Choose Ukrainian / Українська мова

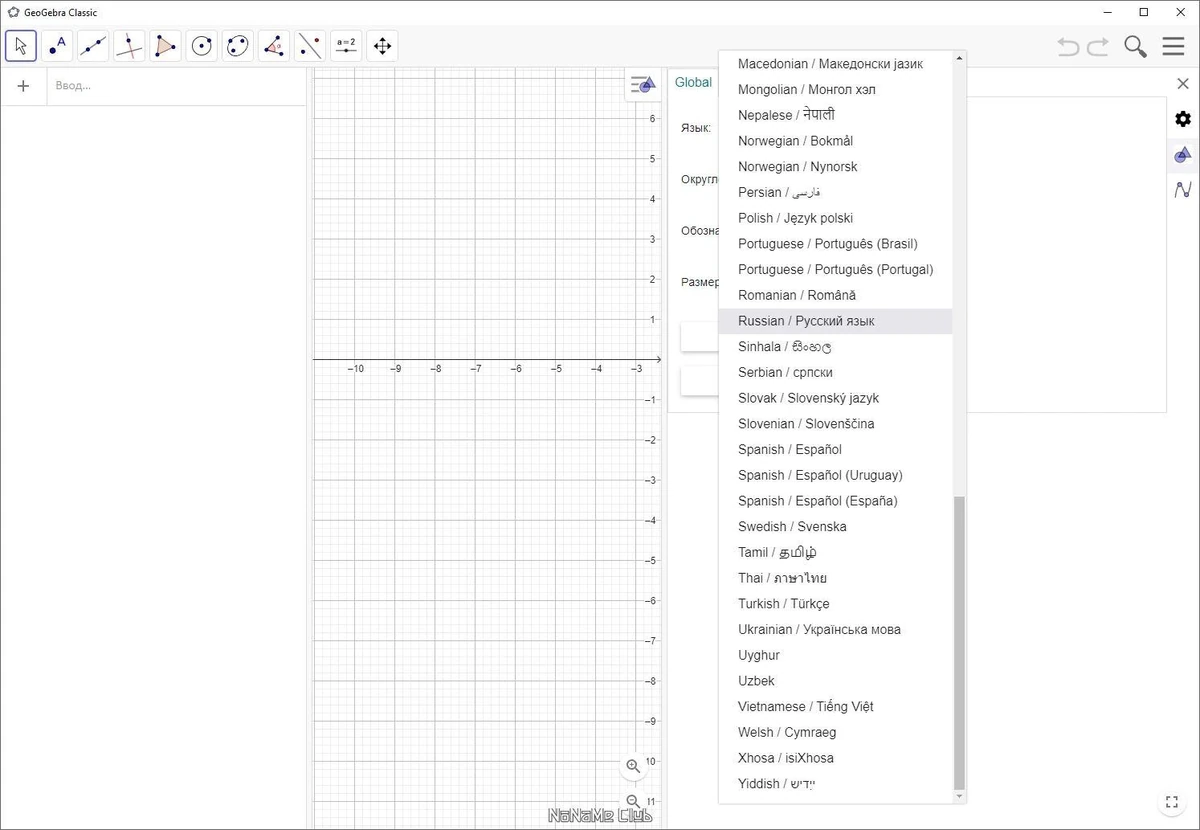835,630
